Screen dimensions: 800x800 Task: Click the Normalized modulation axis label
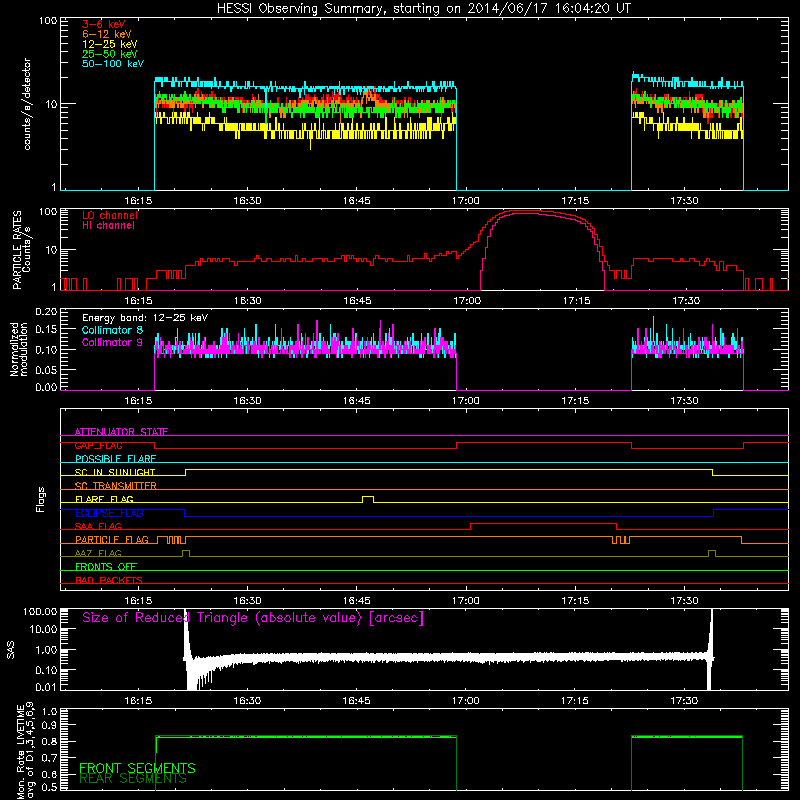(x=18, y=349)
